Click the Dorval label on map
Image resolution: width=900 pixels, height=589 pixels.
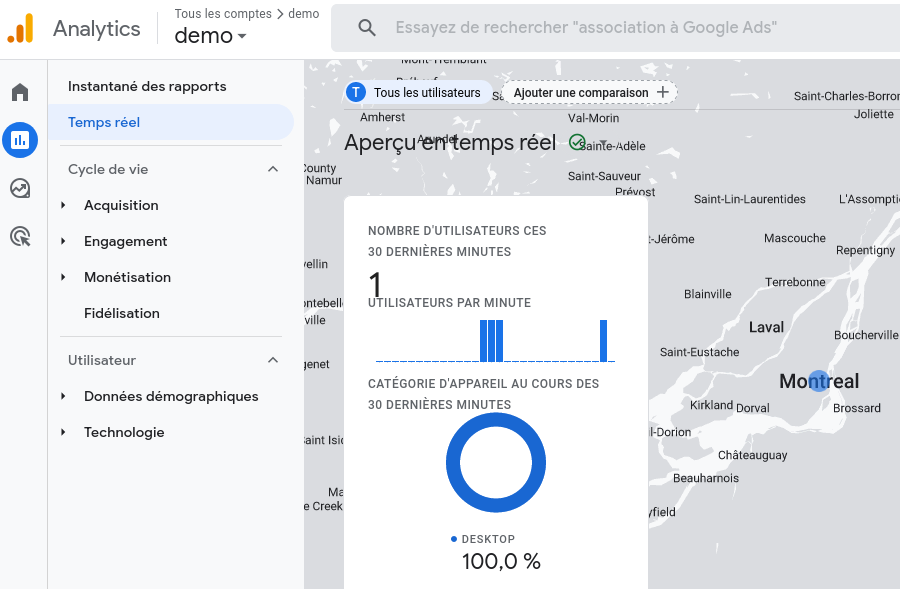click(752, 408)
